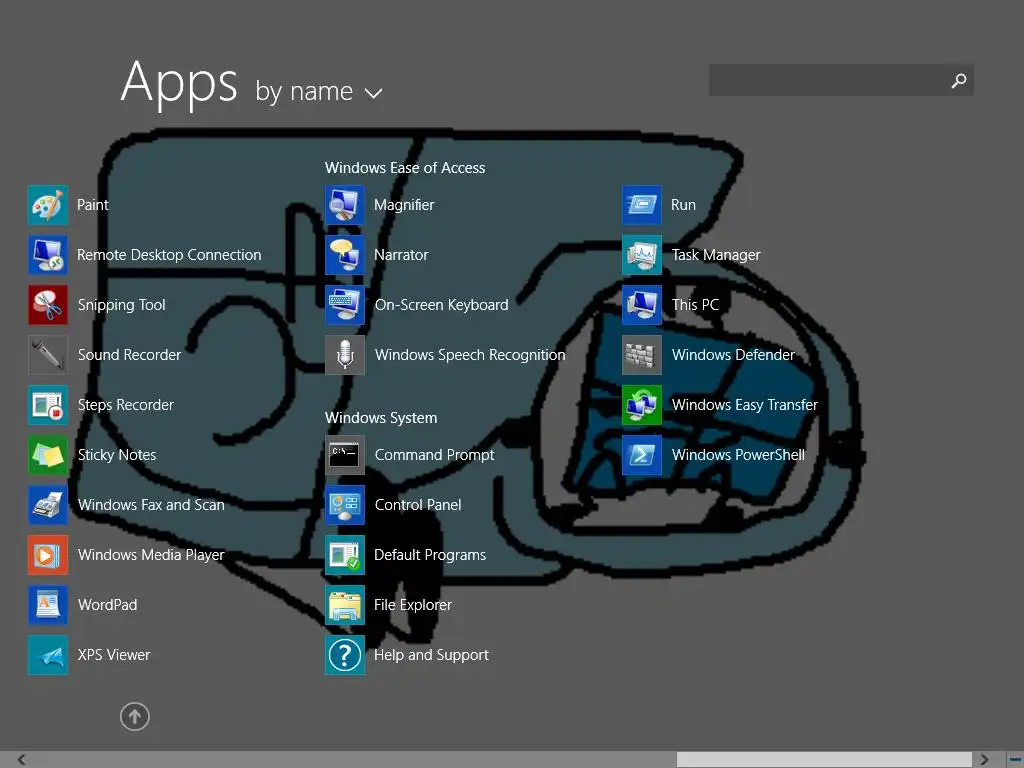Image resolution: width=1024 pixels, height=768 pixels.
Task: Click the 'Narrator' label
Action: pyautogui.click(x=401, y=255)
